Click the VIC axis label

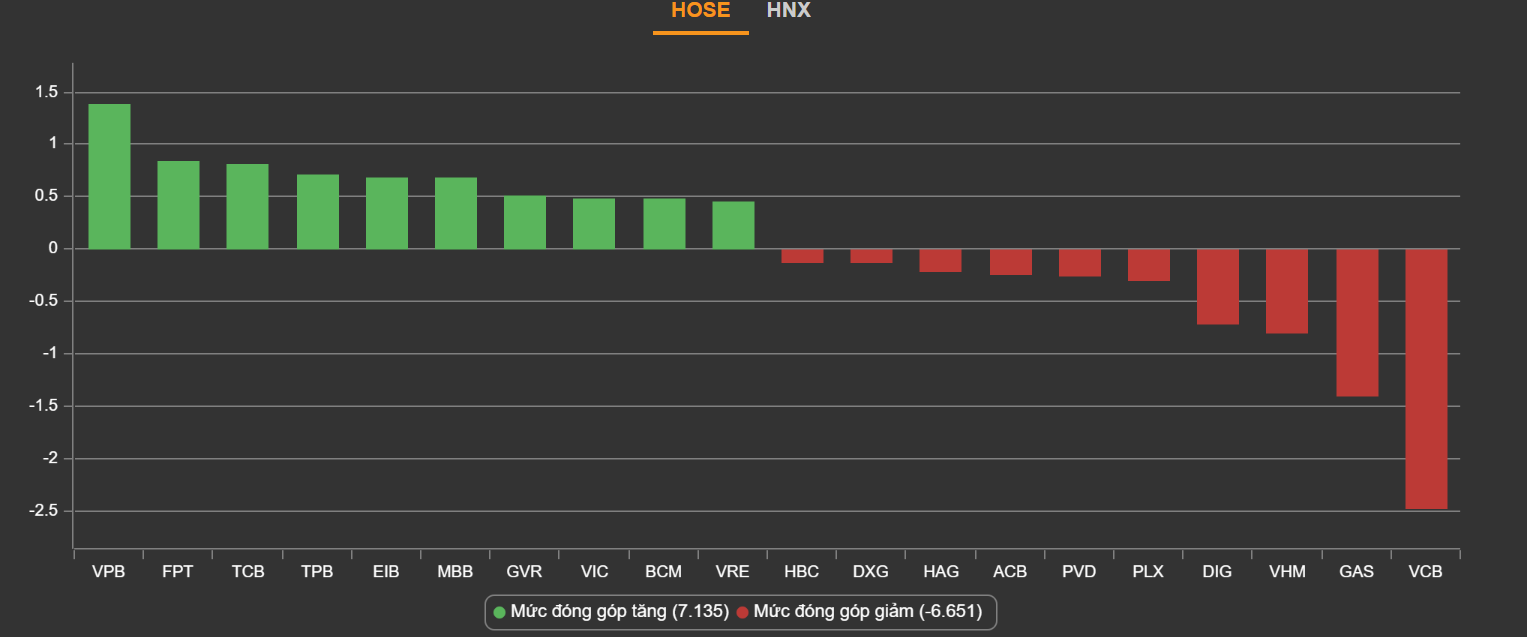(594, 572)
